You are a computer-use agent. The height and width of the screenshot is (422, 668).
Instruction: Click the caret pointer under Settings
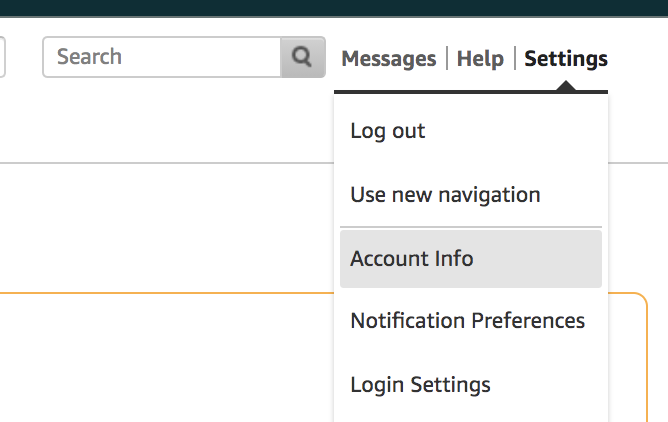click(566, 86)
